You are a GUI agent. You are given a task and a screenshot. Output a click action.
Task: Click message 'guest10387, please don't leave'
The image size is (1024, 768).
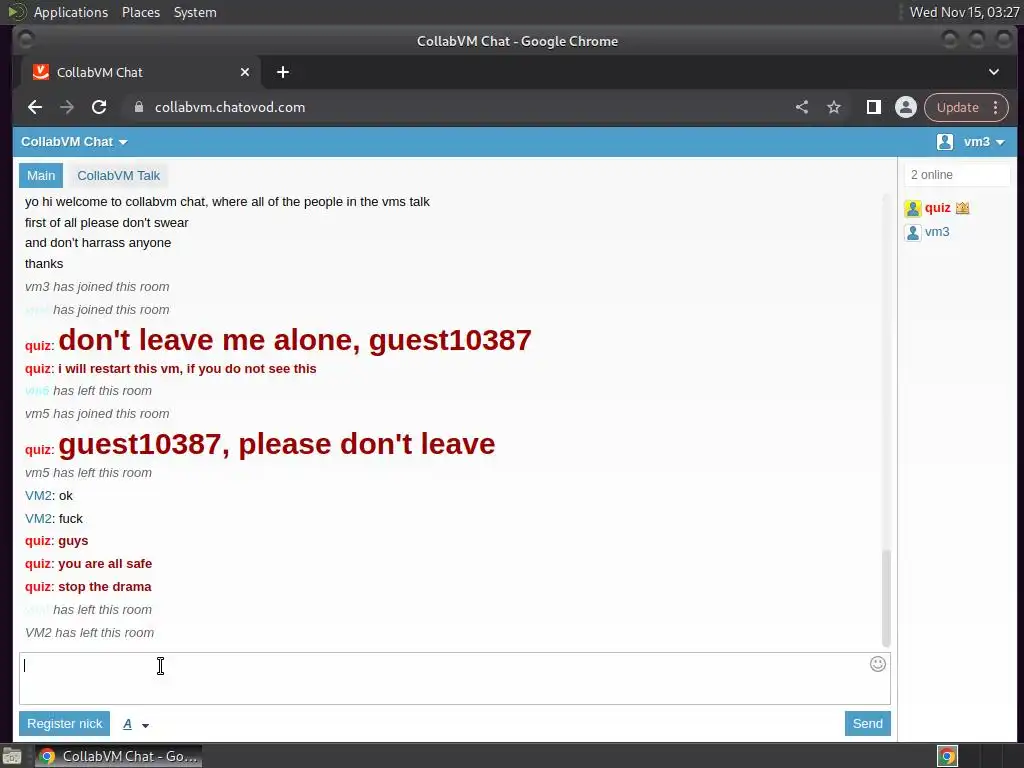click(x=277, y=444)
